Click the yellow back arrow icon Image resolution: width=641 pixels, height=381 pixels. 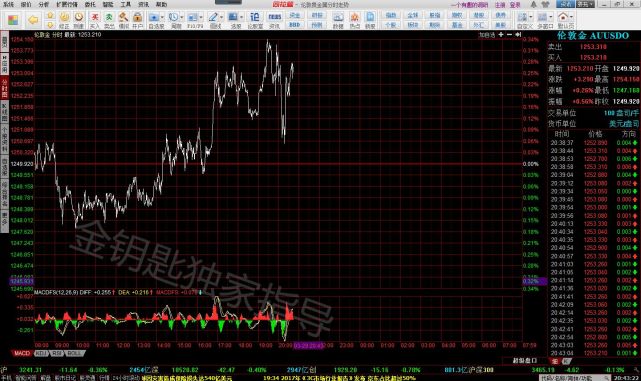(x=33, y=20)
